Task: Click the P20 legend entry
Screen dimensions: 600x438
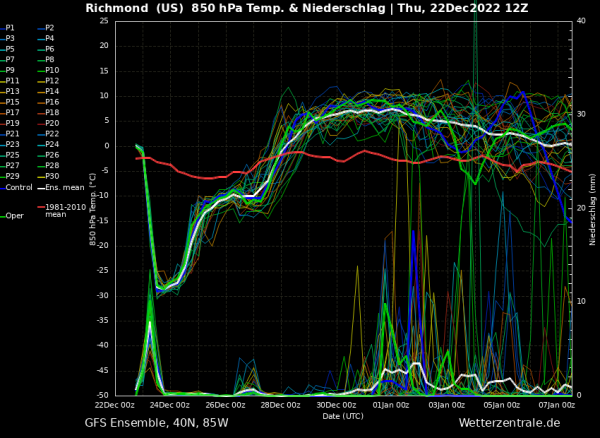Action: tap(52, 123)
